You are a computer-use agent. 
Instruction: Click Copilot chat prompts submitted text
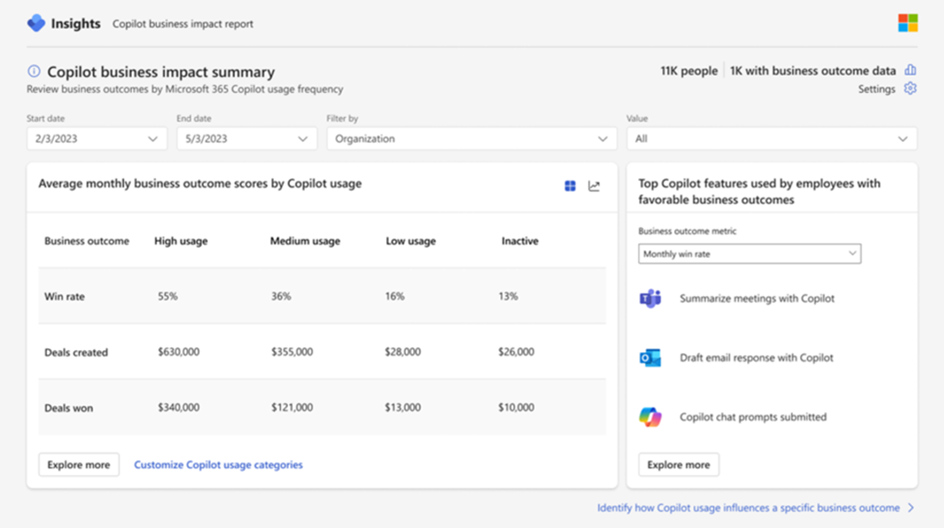click(753, 417)
